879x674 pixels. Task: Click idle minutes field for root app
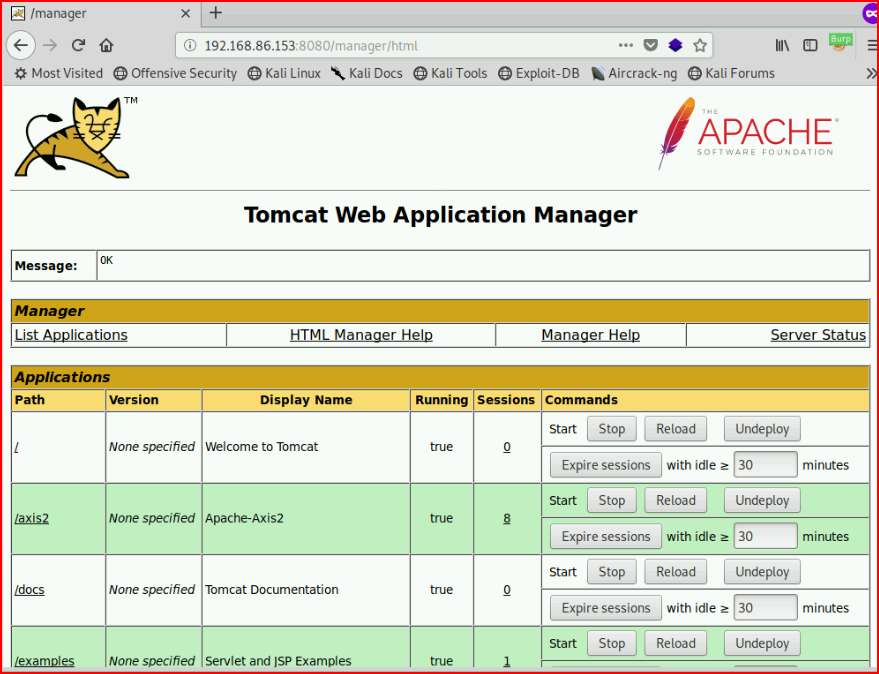tap(765, 465)
